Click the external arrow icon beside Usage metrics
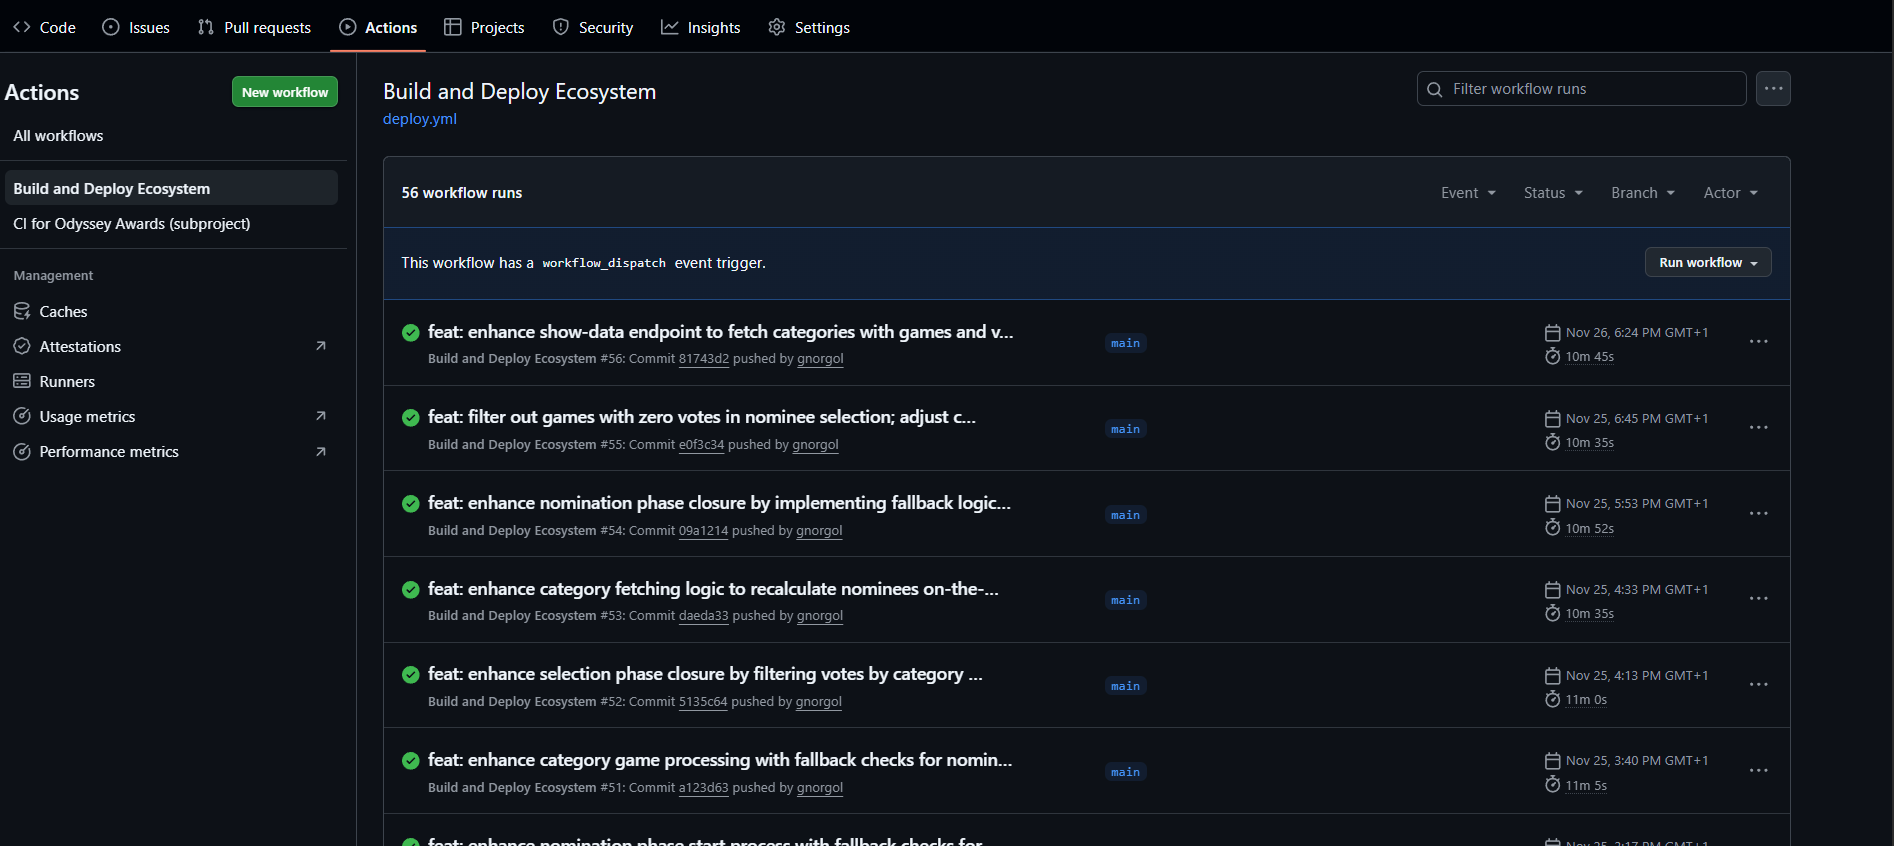This screenshot has height=846, width=1894. click(321, 416)
